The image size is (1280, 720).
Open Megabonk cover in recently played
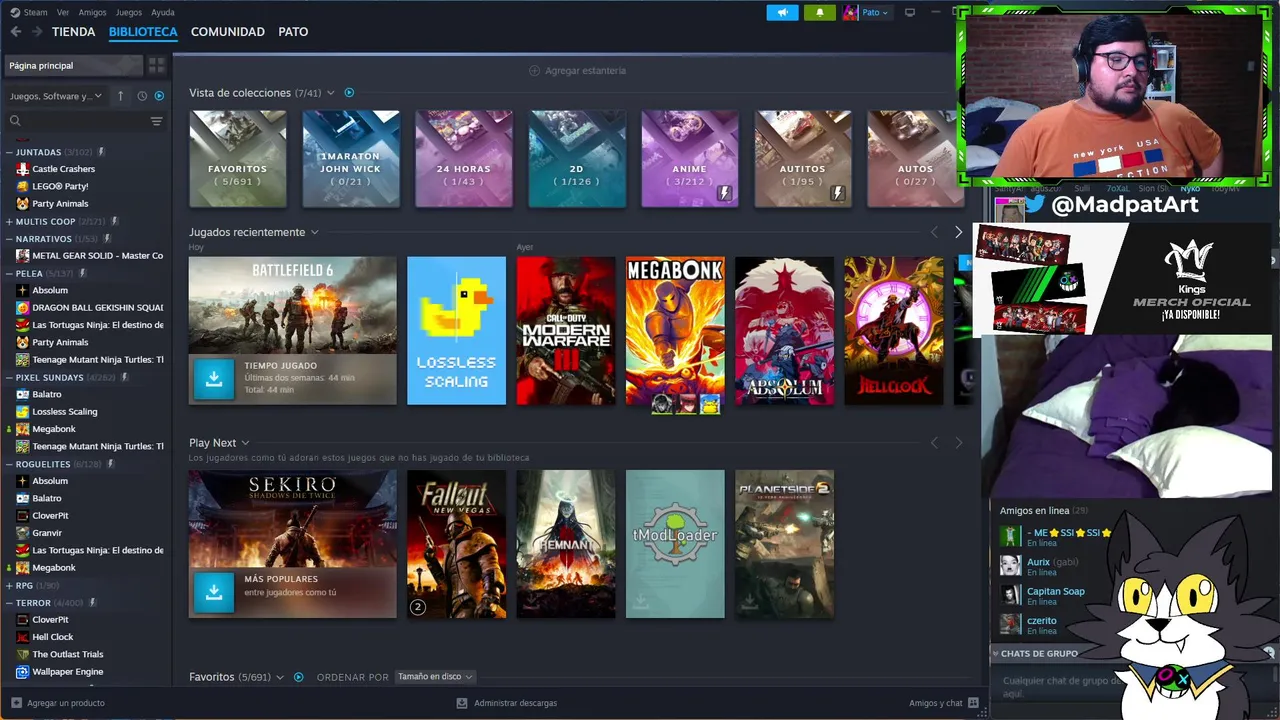[675, 331]
